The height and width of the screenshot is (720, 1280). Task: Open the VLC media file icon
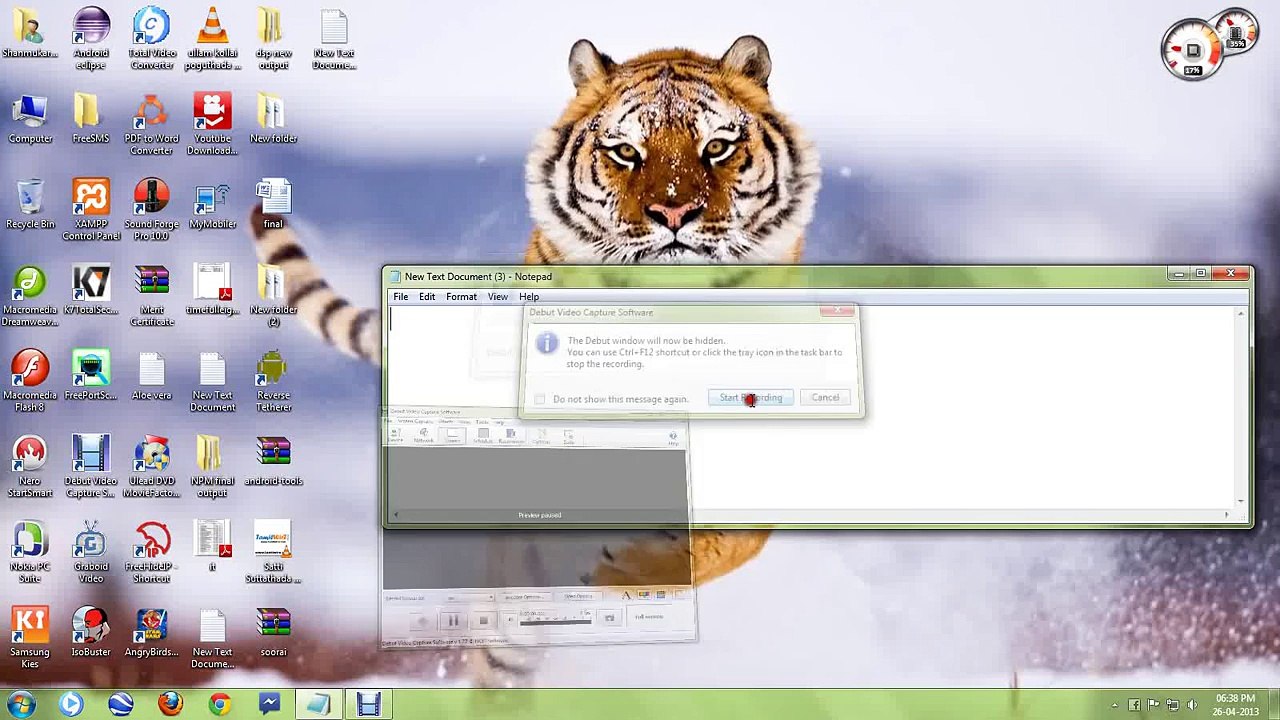click(x=212, y=38)
